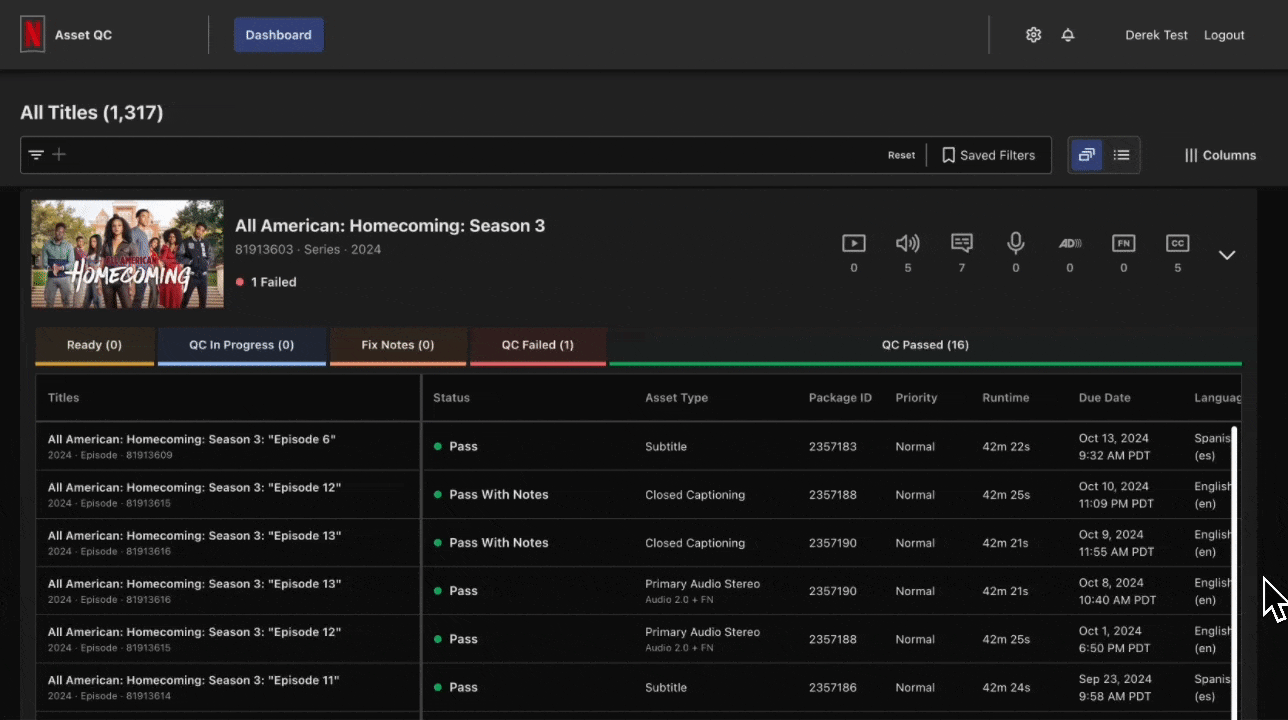This screenshot has height=720, width=1288.
Task: Select the Ready (0) tab
Action: click(94, 345)
